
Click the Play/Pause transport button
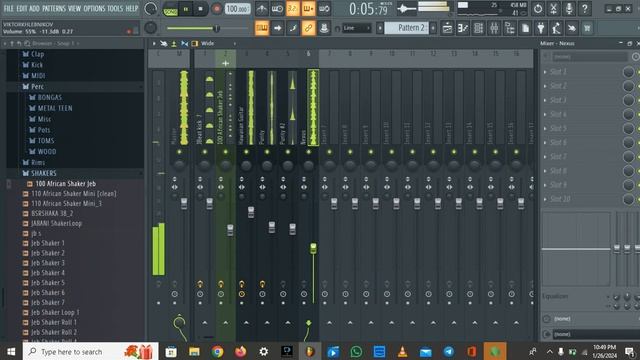coord(186,9)
